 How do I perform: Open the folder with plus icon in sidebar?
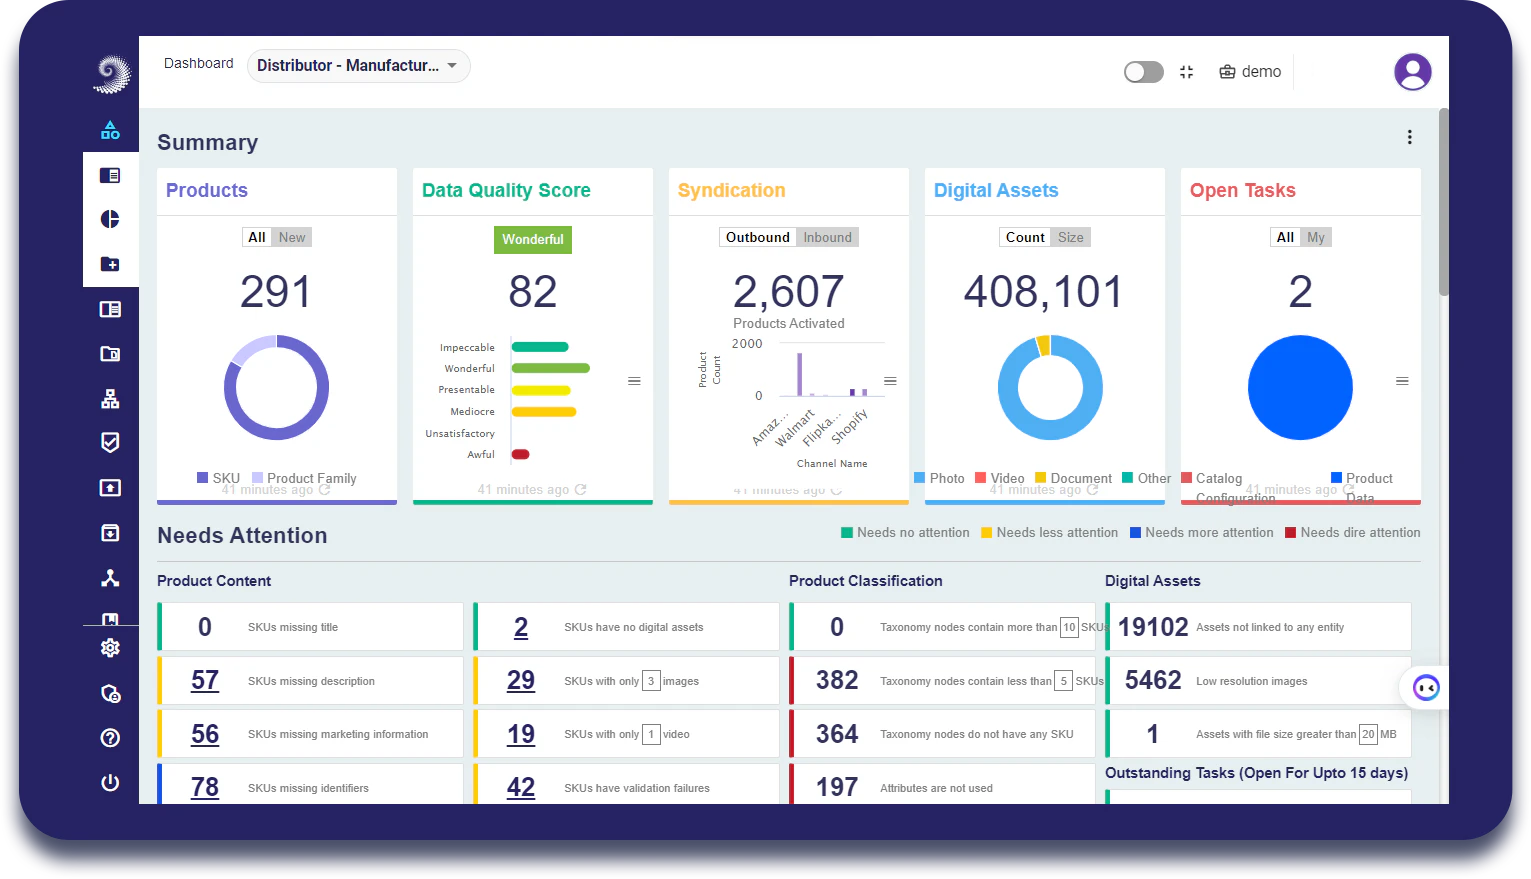[x=110, y=263]
